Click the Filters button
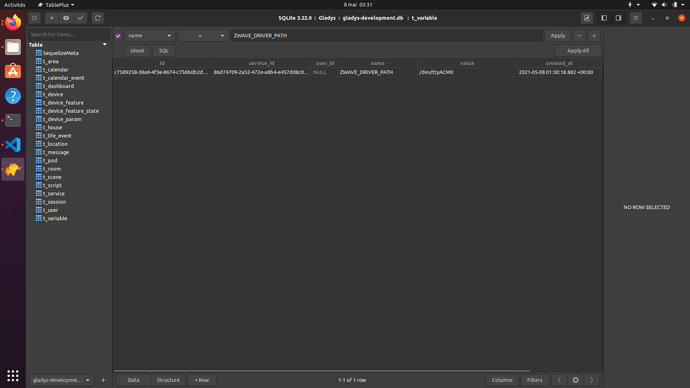690x388 pixels. point(535,380)
